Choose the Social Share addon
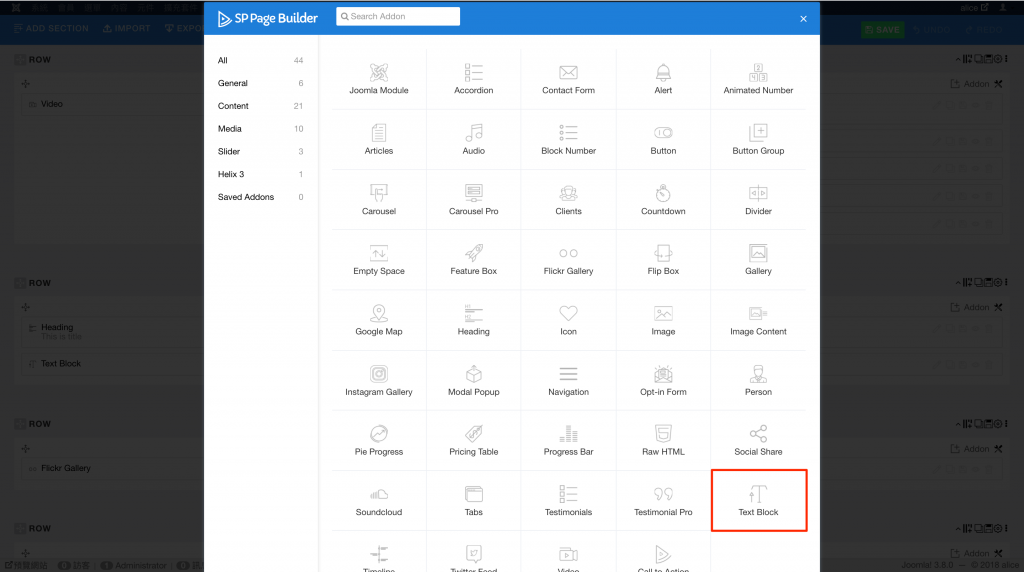Image resolution: width=1024 pixels, height=572 pixels. coord(758,440)
